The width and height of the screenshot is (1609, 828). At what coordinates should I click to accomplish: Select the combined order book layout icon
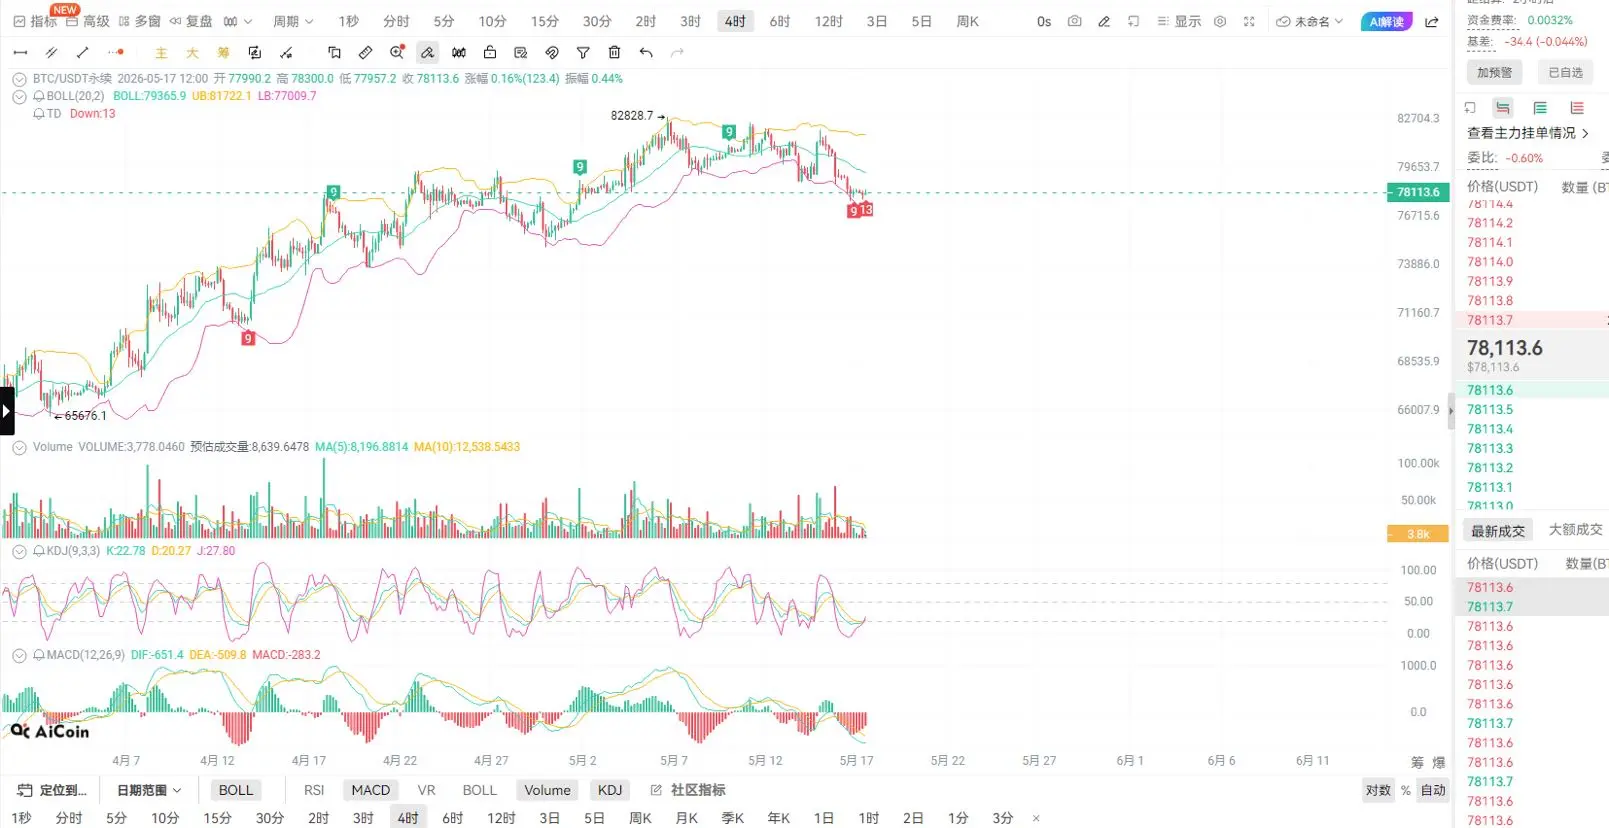click(1503, 108)
